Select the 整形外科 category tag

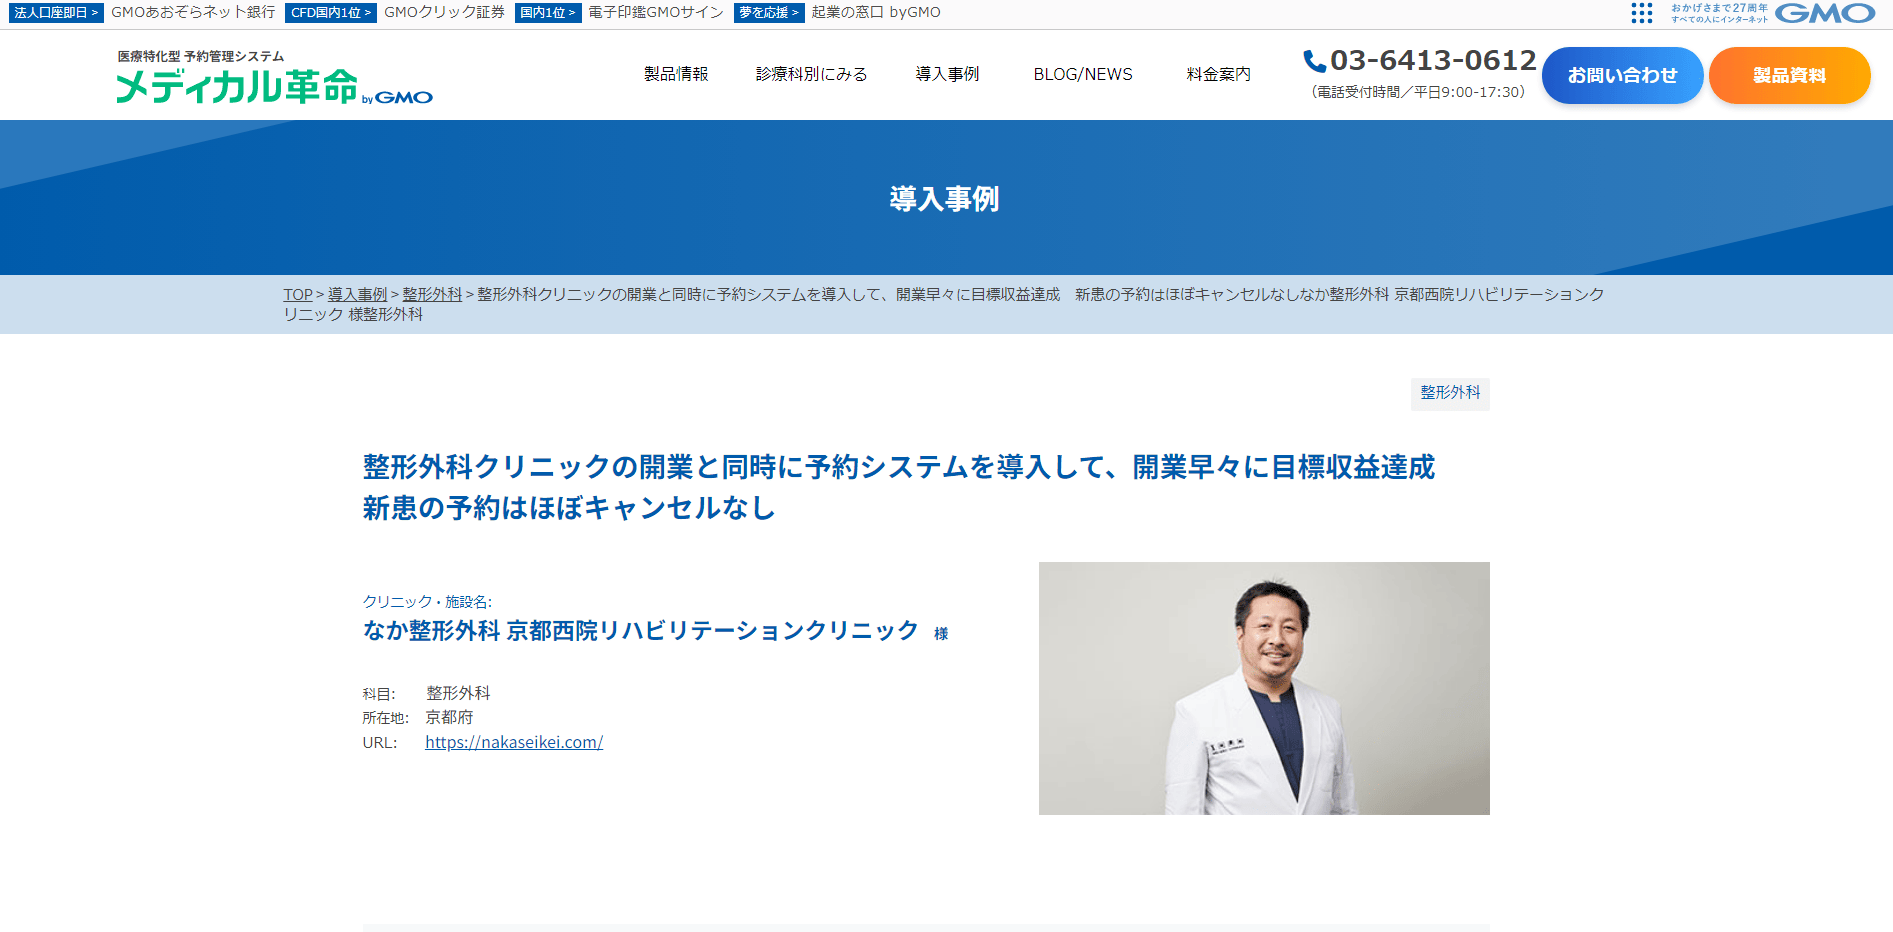pos(1450,393)
